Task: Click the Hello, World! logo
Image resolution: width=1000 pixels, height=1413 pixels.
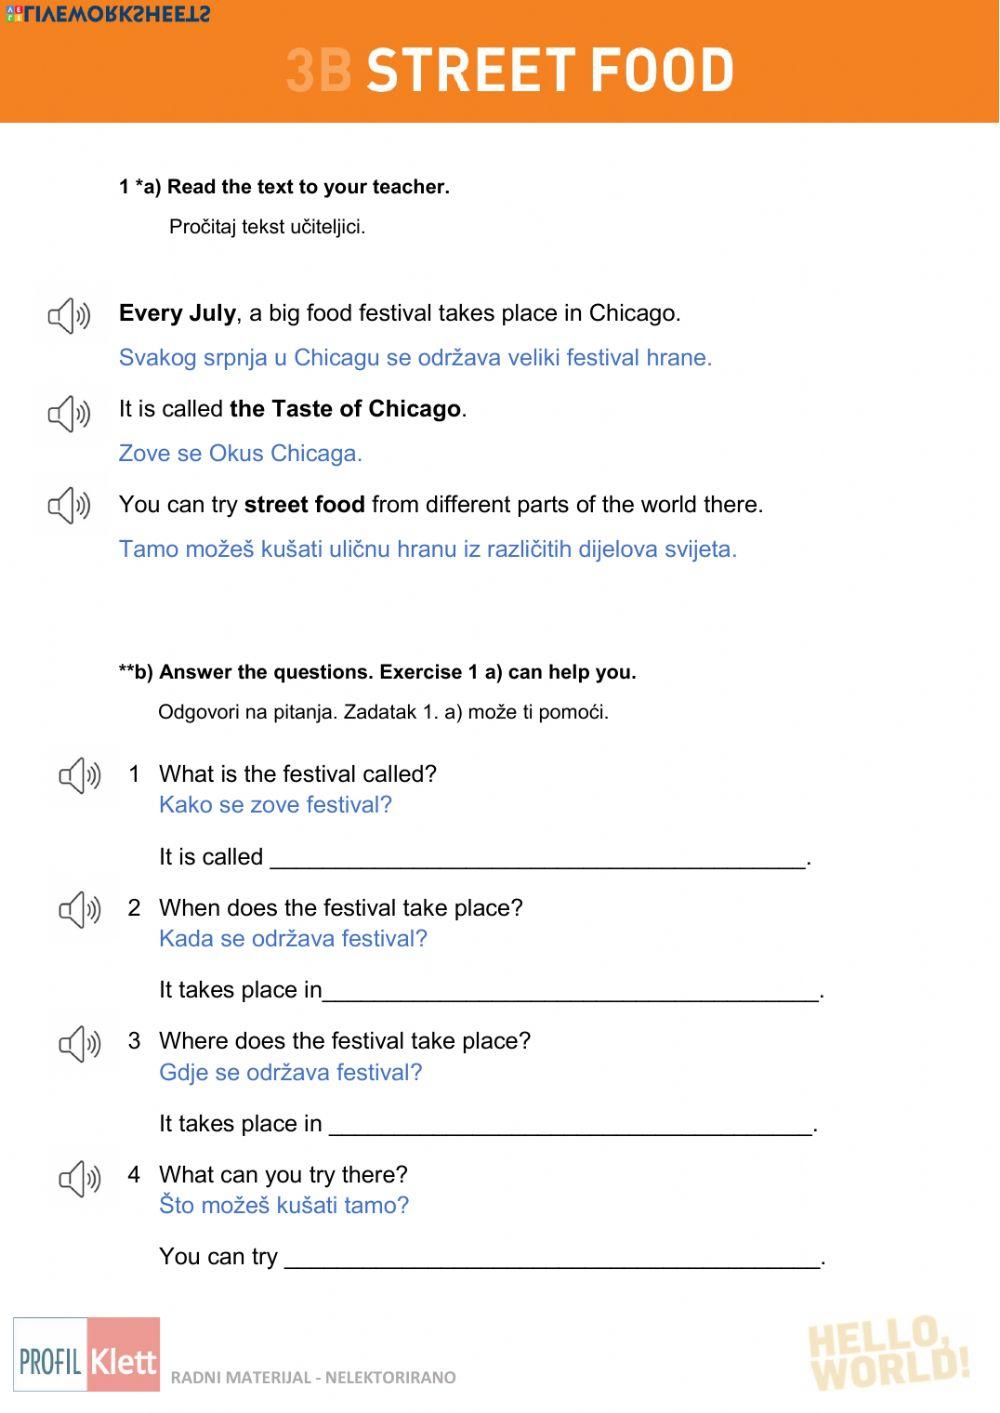Action: (887, 1353)
